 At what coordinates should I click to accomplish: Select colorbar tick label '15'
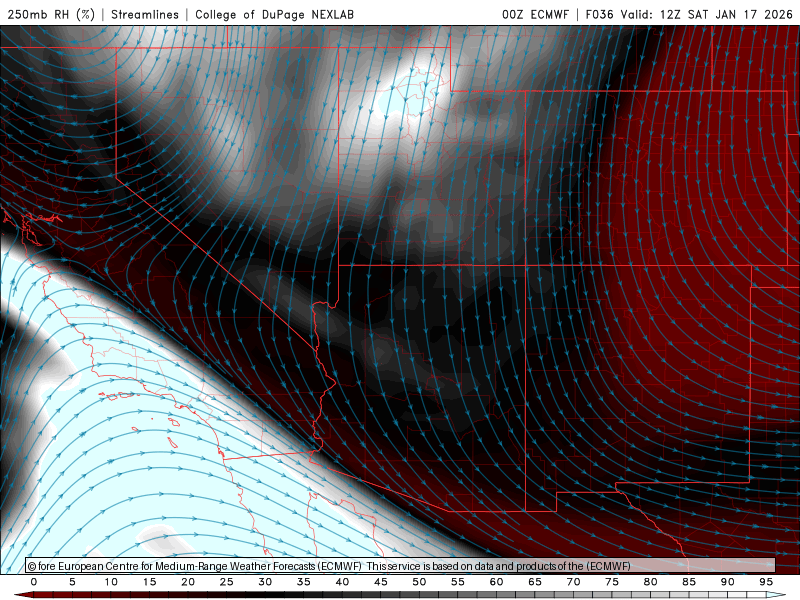149,582
